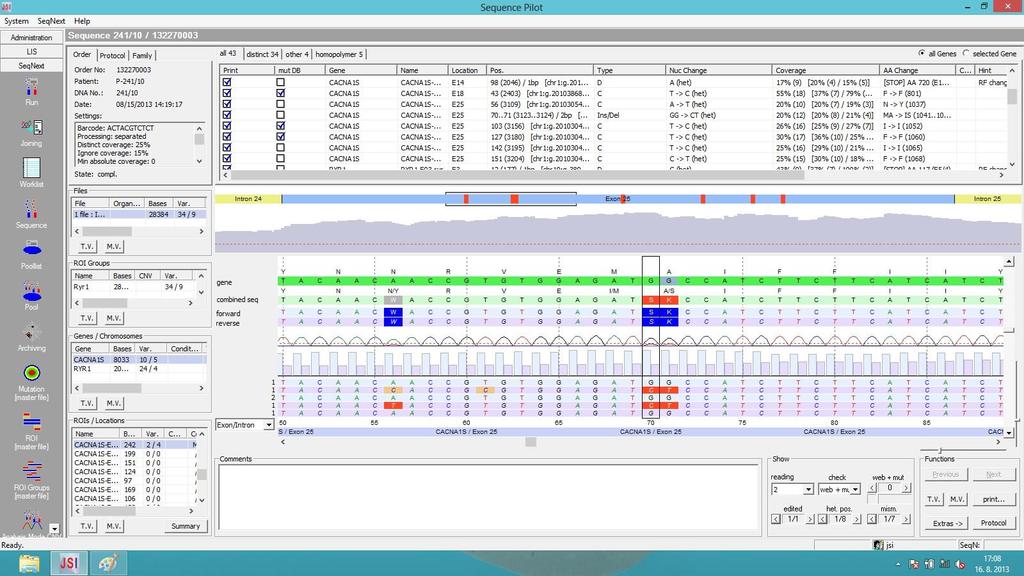The width and height of the screenshot is (1024, 576).
Task: Click the network tray icon
Action: (945, 564)
